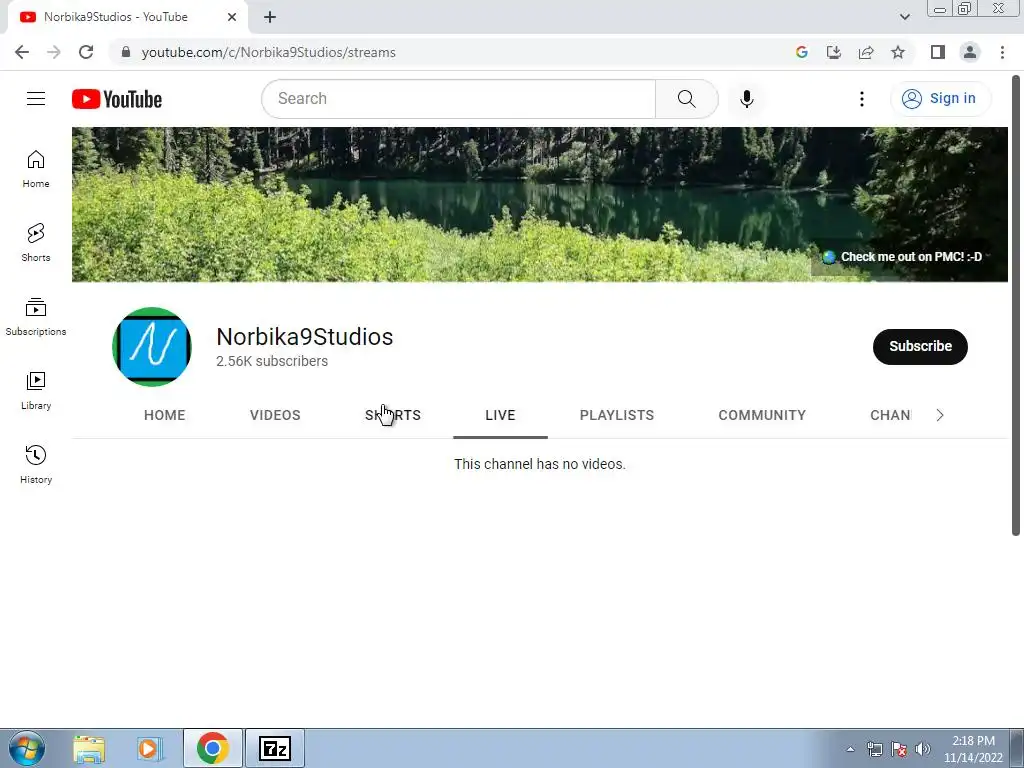This screenshot has width=1024, height=768.
Task: Go back with the browser back arrow
Action: pos(22,52)
